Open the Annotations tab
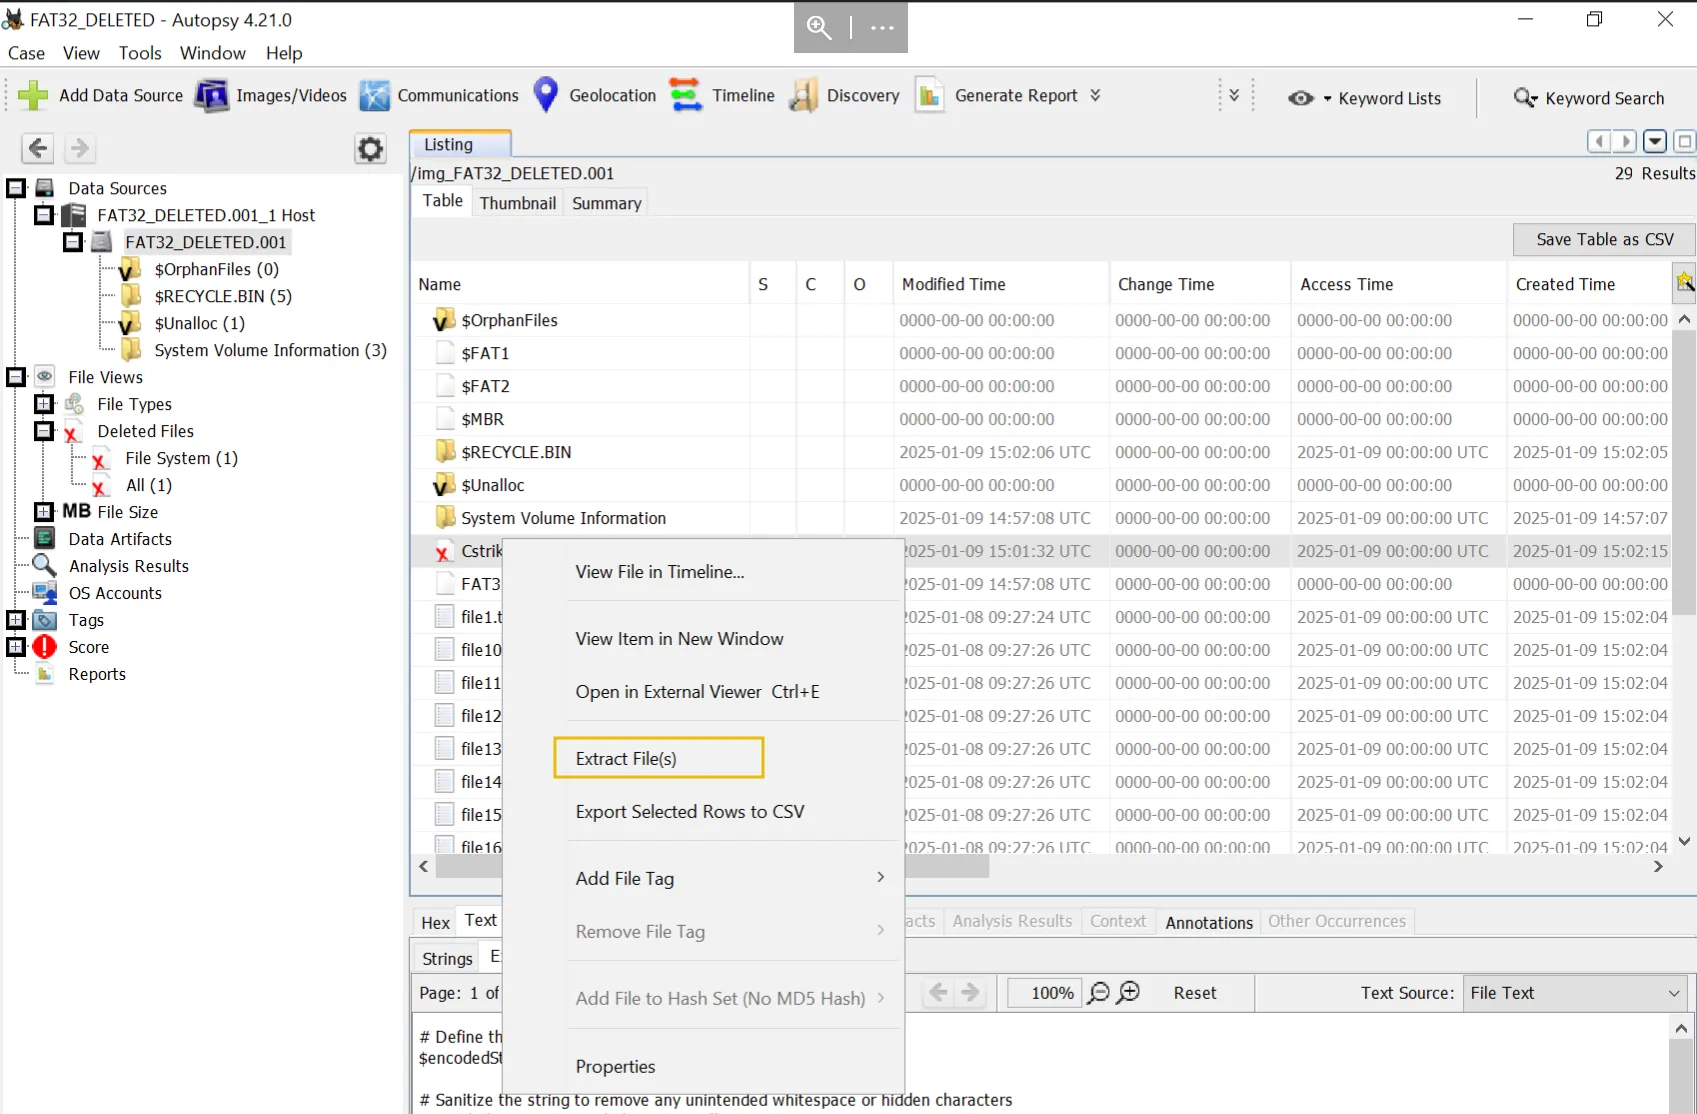Screen dimensions: 1697x1114 pyautogui.click(x=1208, y=922)
